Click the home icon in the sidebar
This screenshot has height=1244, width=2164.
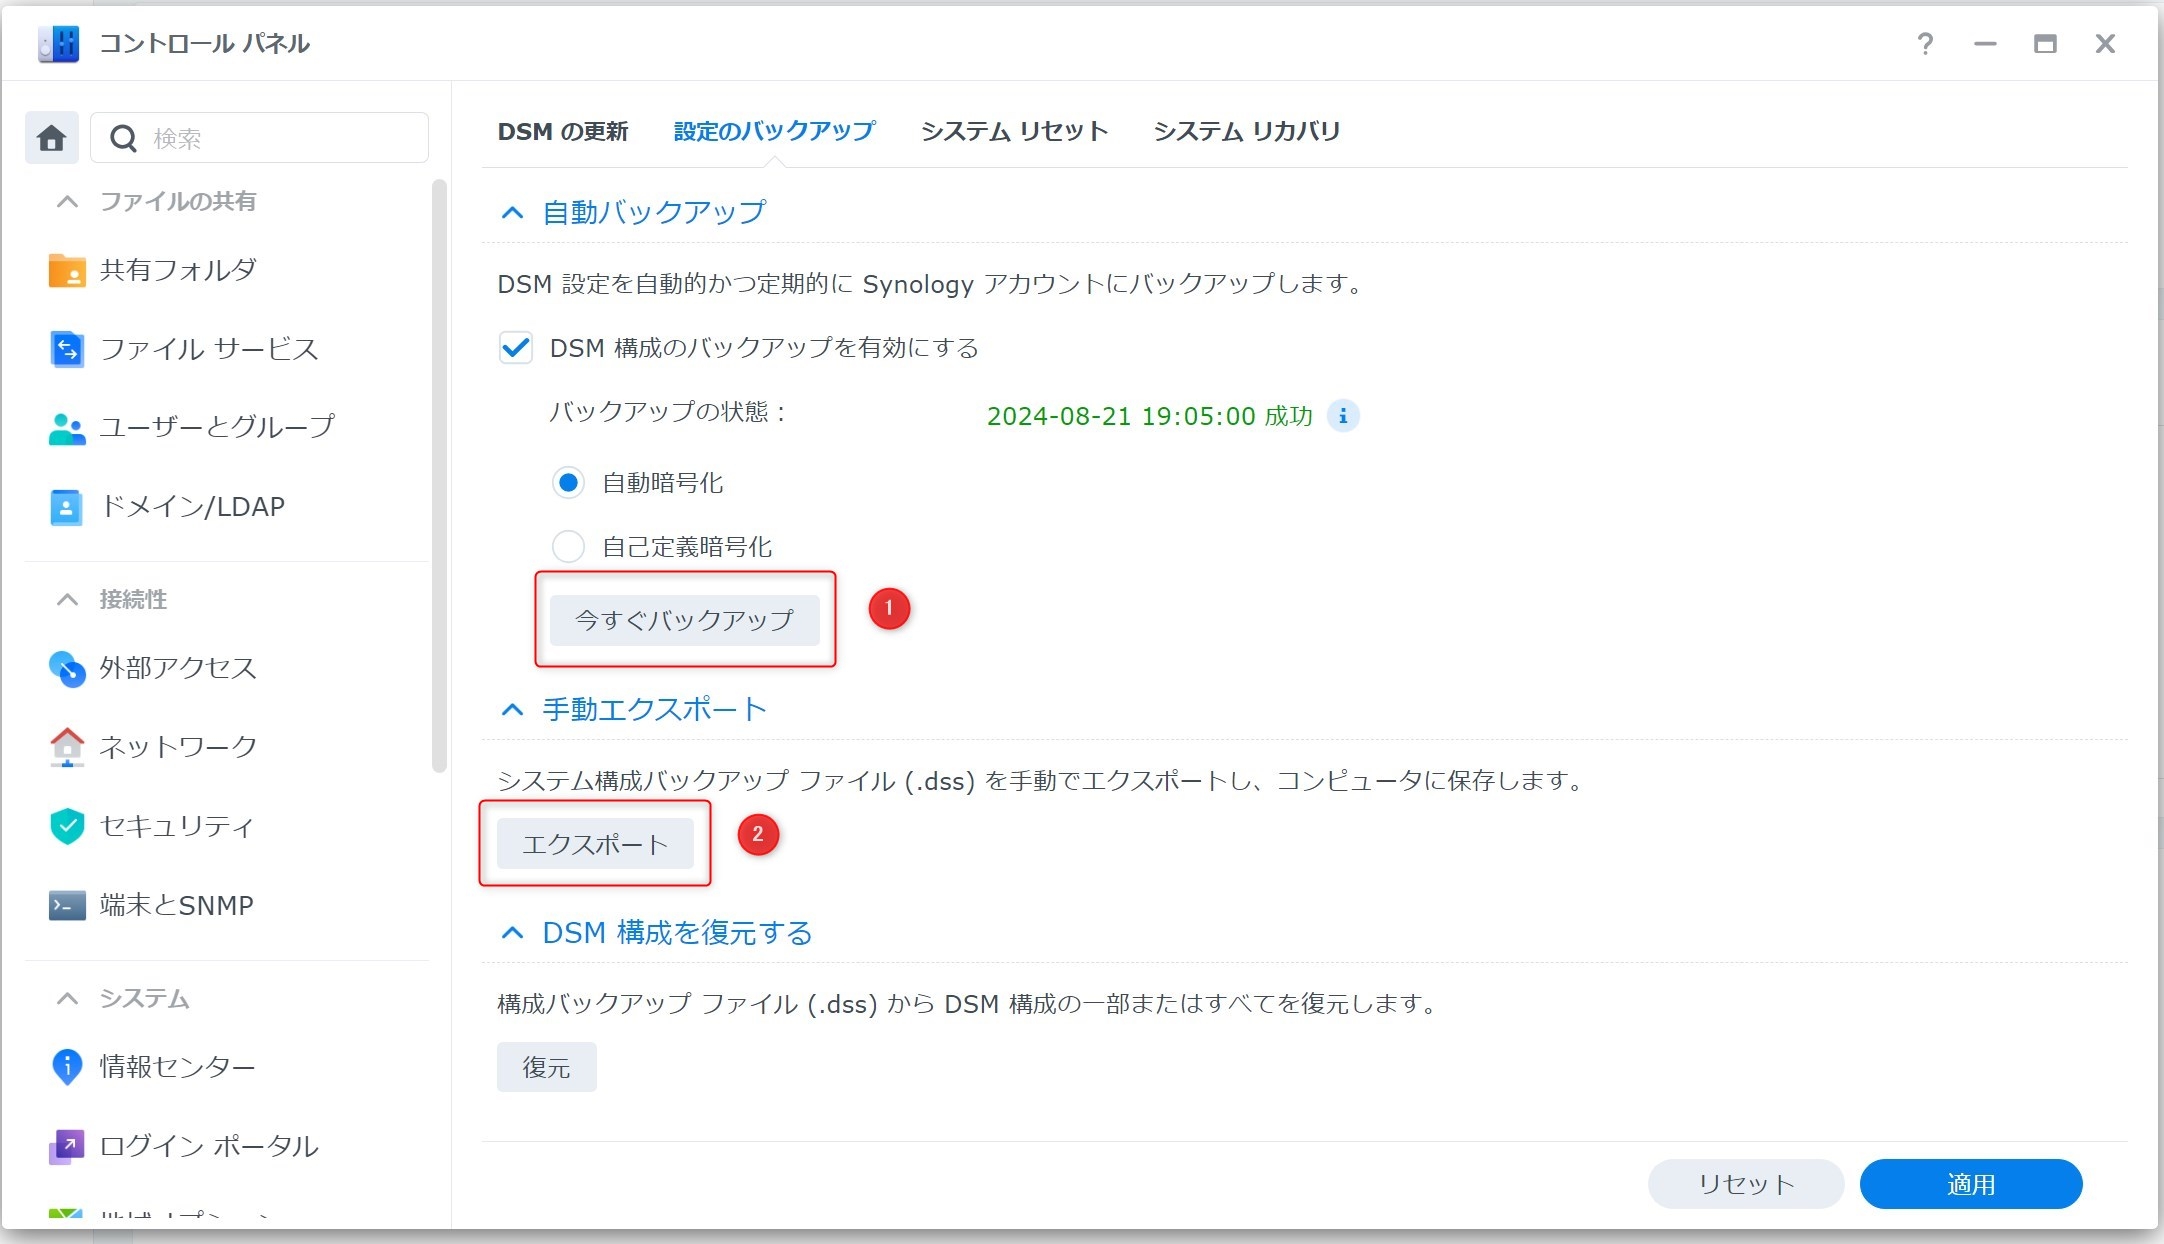tap(51, 138)
